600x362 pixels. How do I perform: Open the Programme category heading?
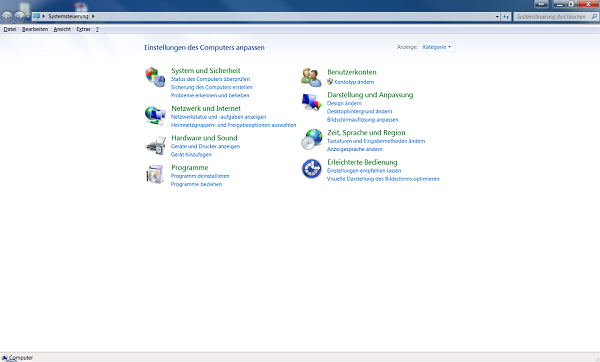point(189,168)
